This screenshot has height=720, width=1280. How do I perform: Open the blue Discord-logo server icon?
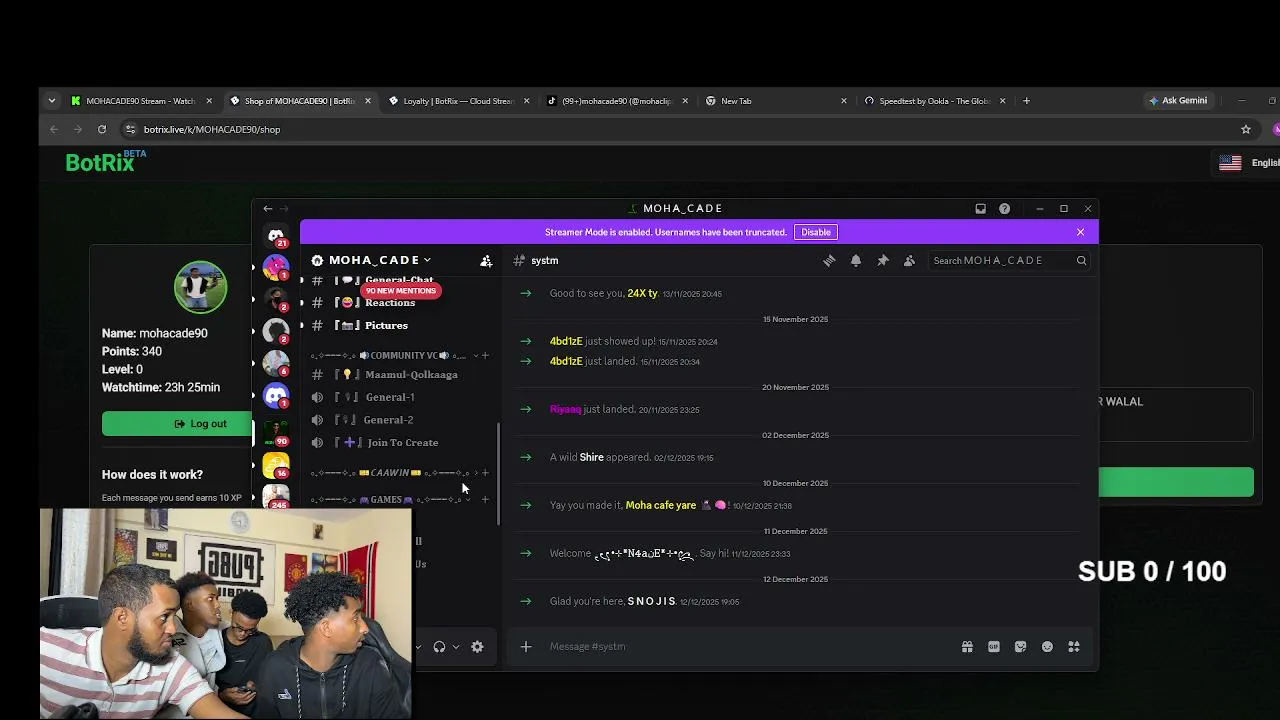(276, 396)
